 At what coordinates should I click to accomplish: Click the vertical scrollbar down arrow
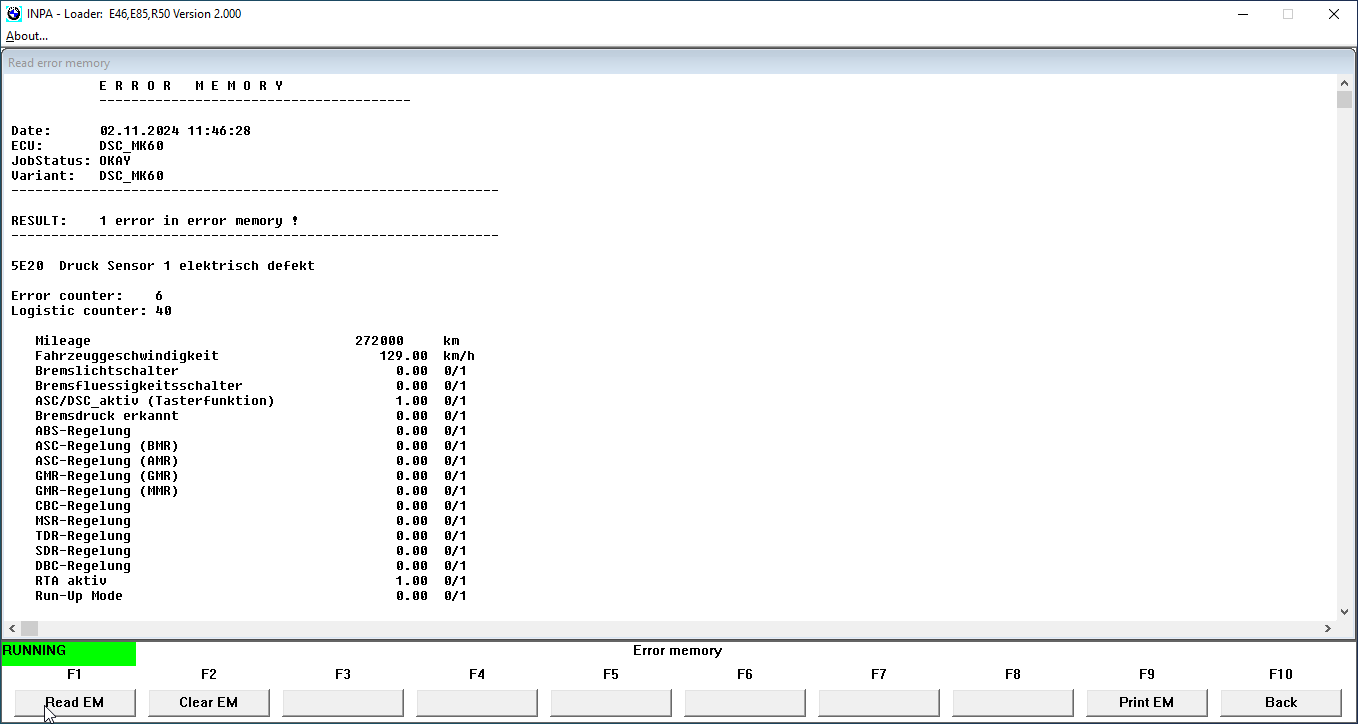point(1344,612)
